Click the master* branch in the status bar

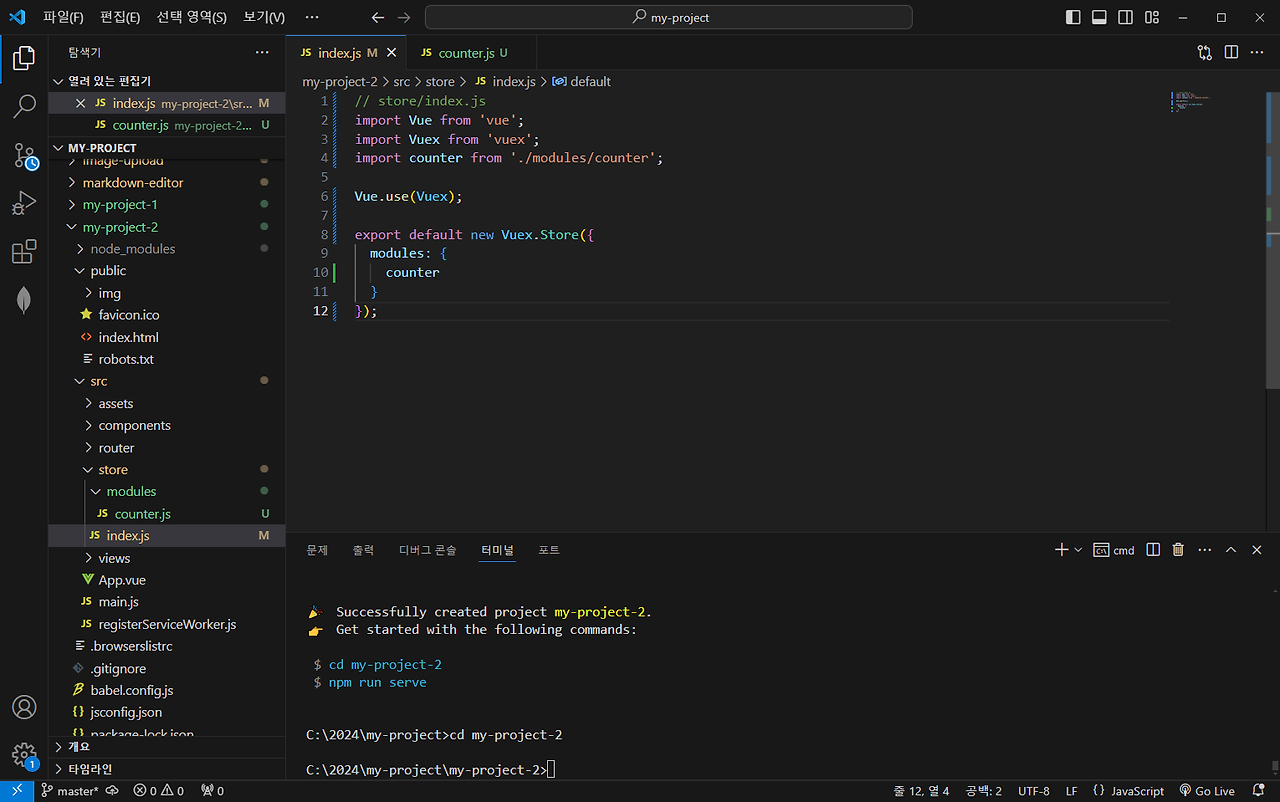[69, 791]
